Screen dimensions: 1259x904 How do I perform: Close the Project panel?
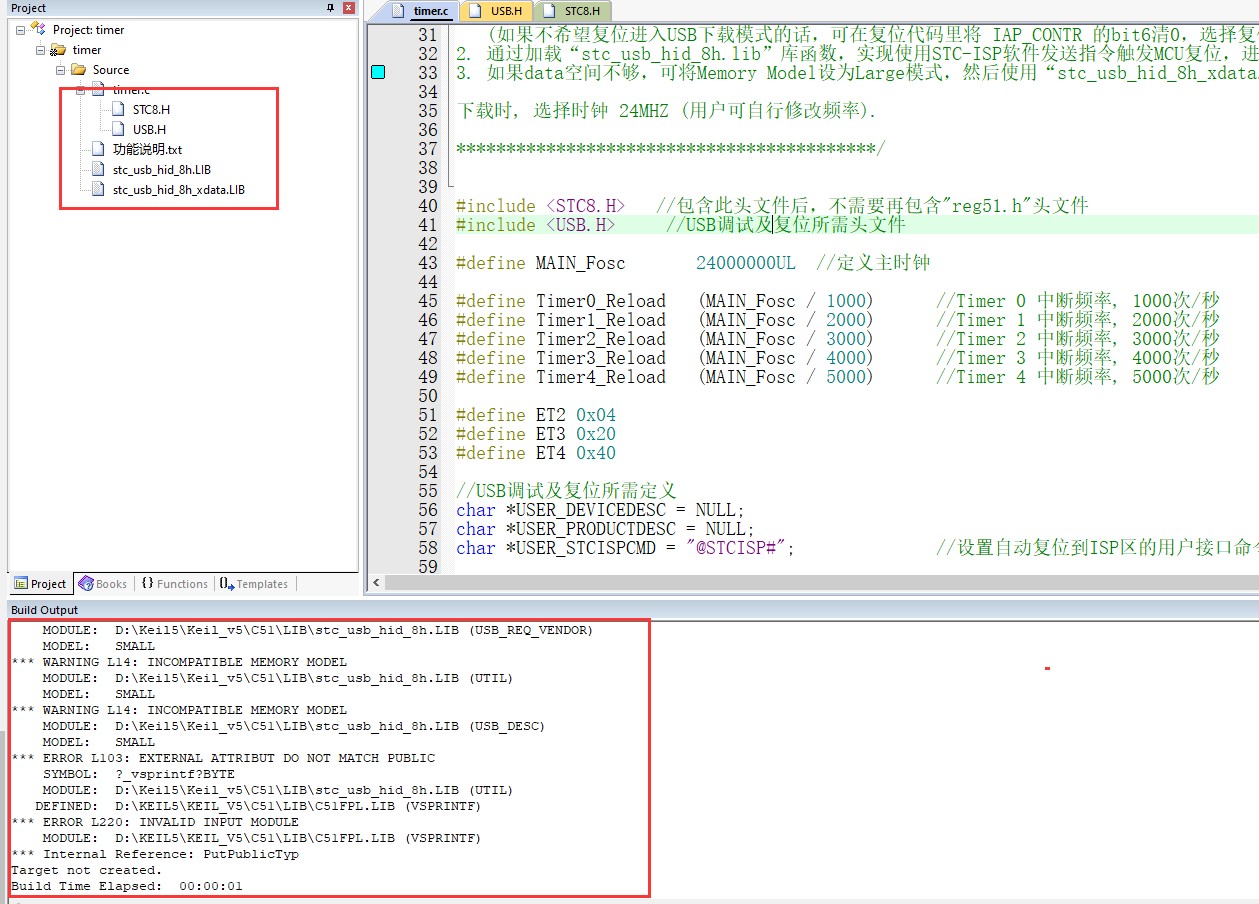(348, 8)
